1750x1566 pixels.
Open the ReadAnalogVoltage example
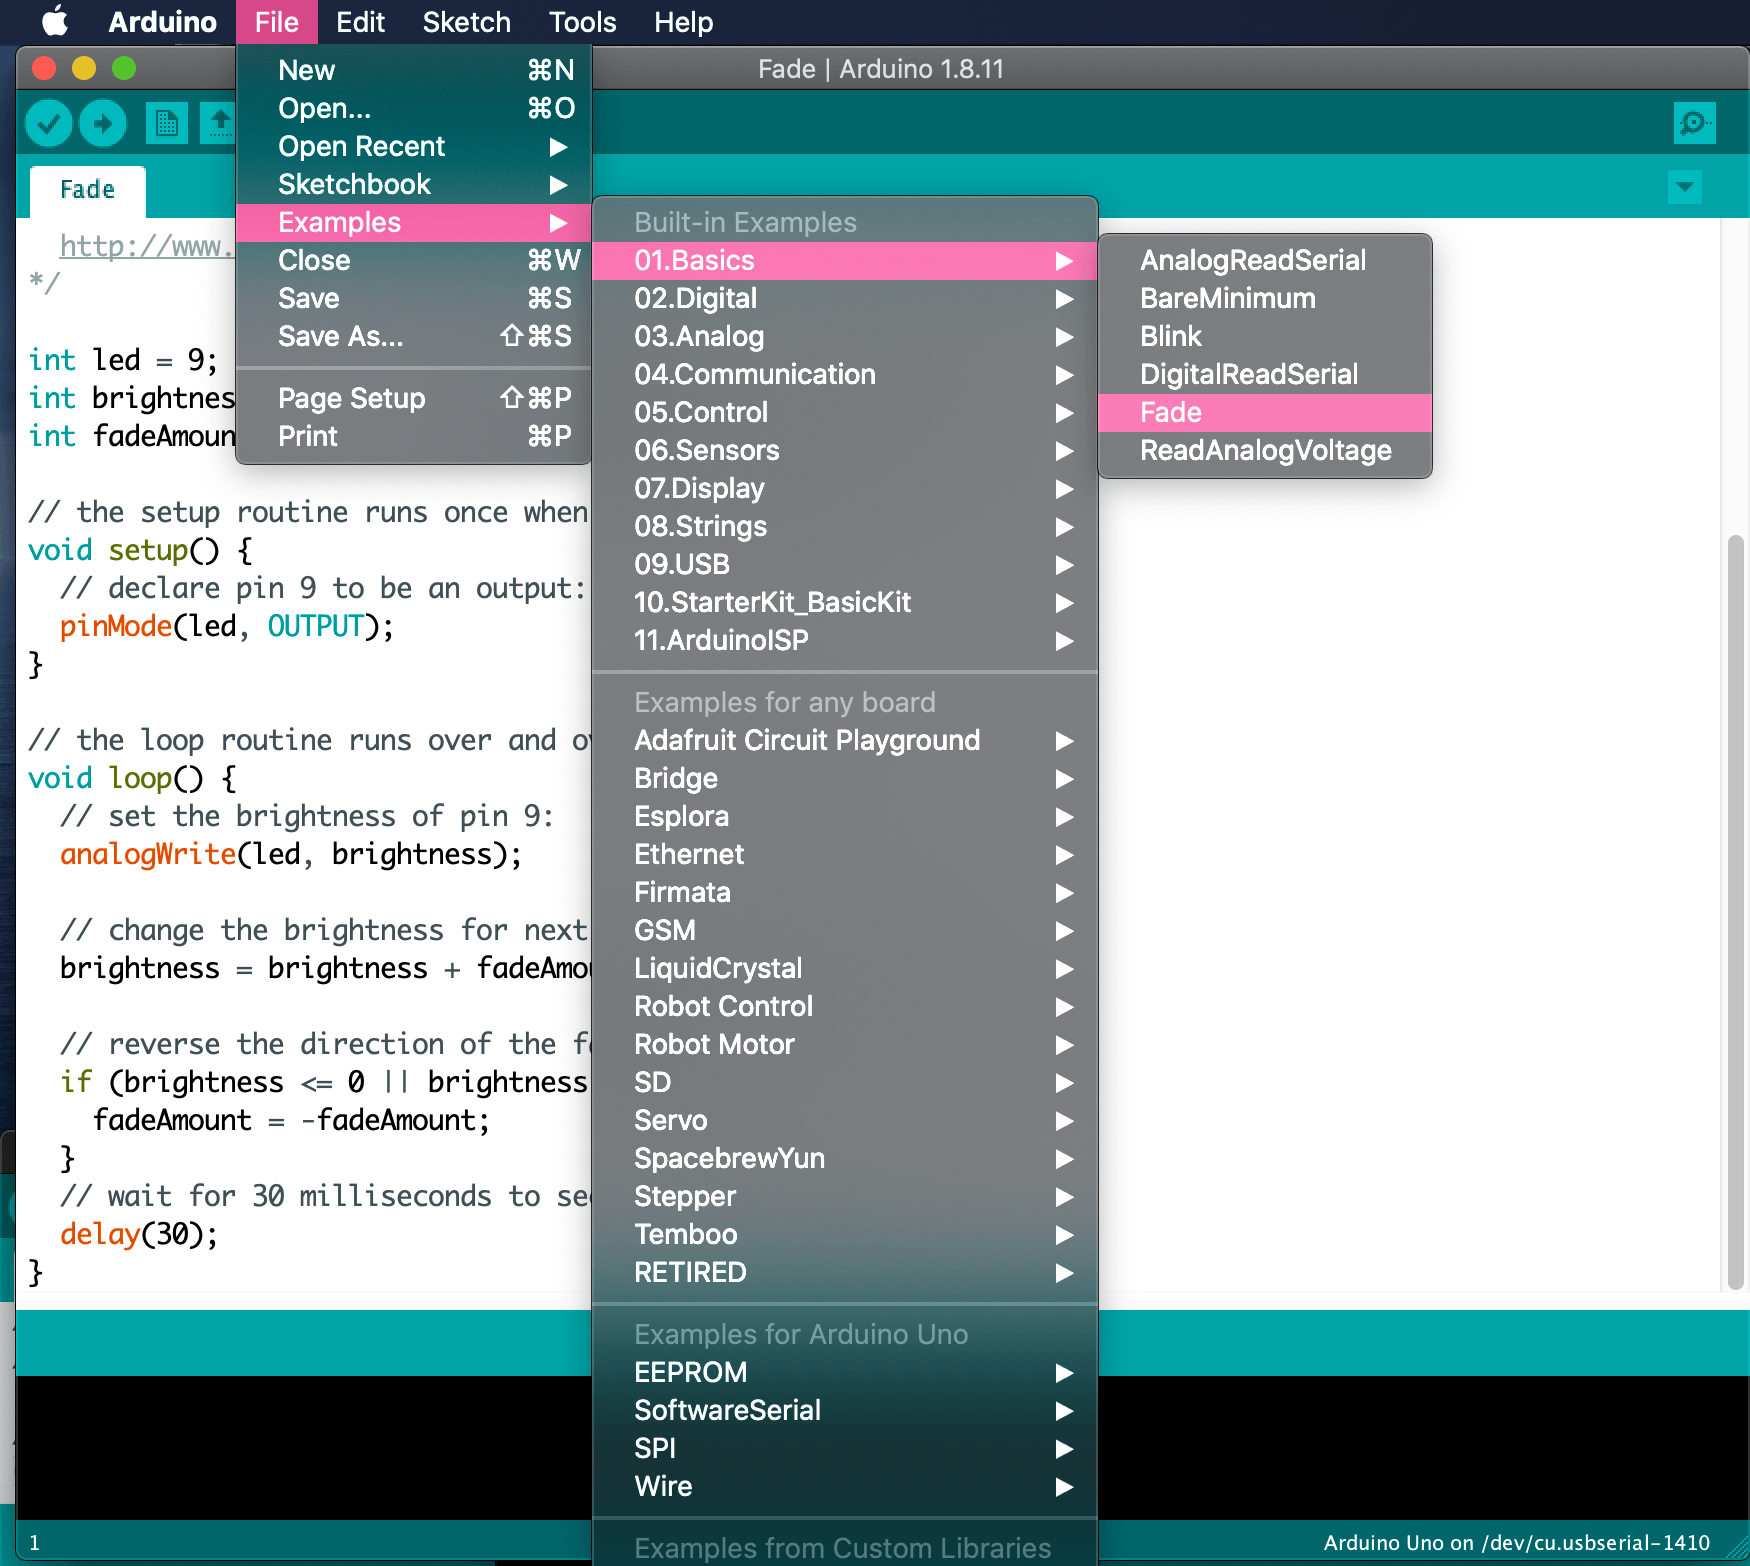click(1265, 450)
